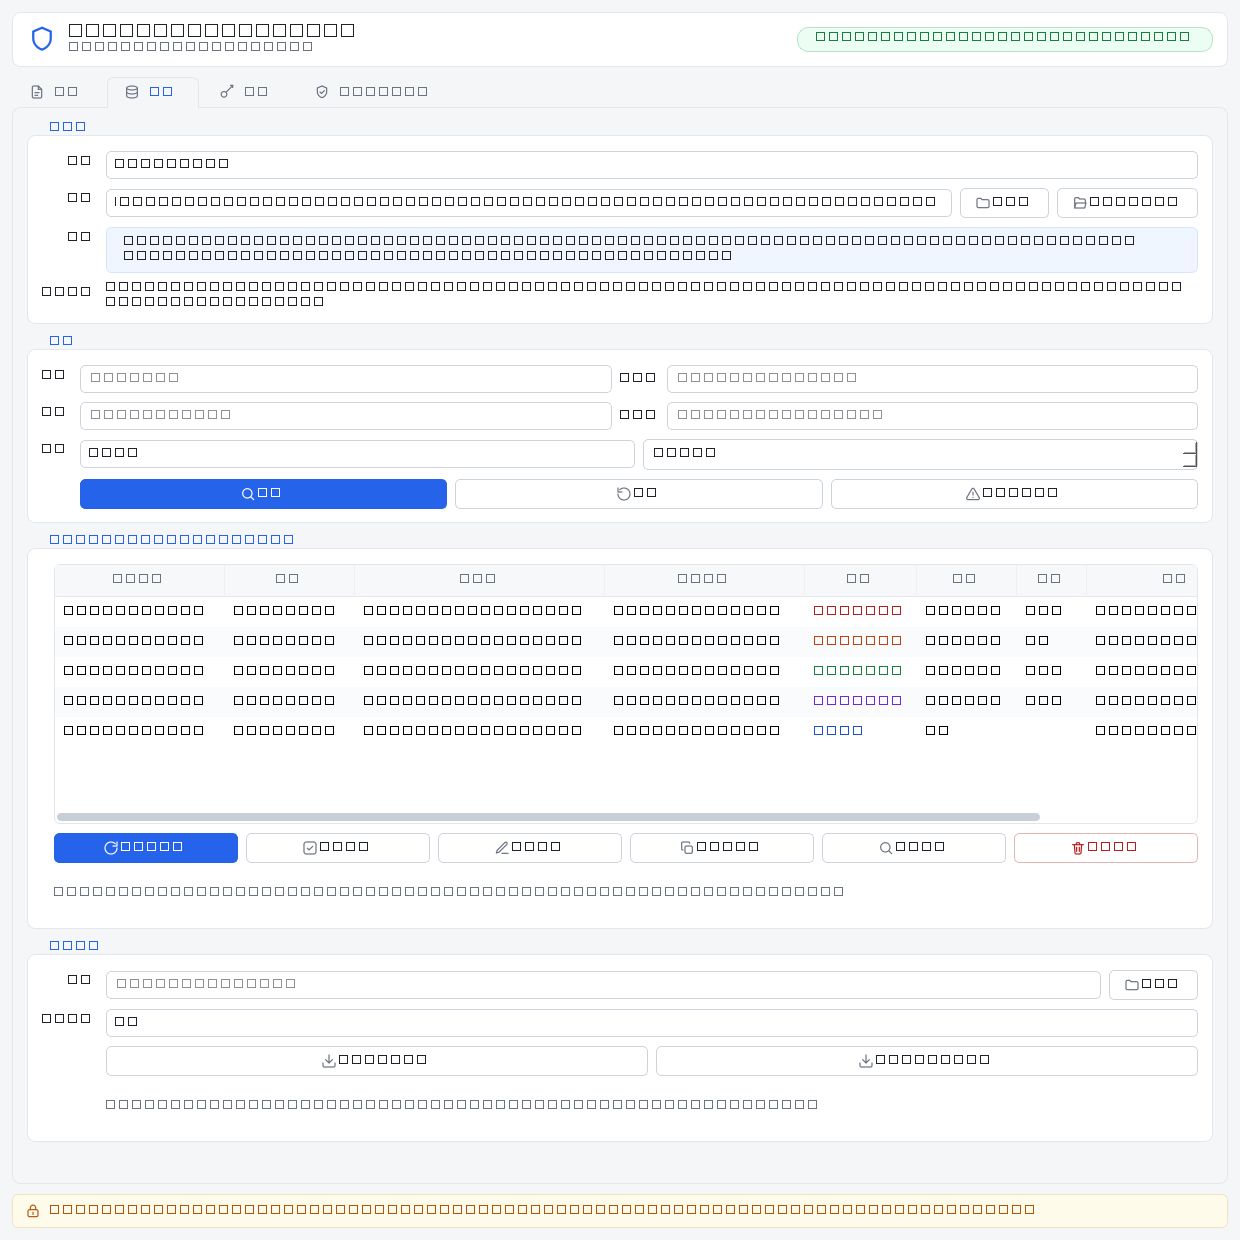Select the tab with the database icon
Image resolution: width=1240 pixels, height=1240 pixels.
click(x=152, y=92)
